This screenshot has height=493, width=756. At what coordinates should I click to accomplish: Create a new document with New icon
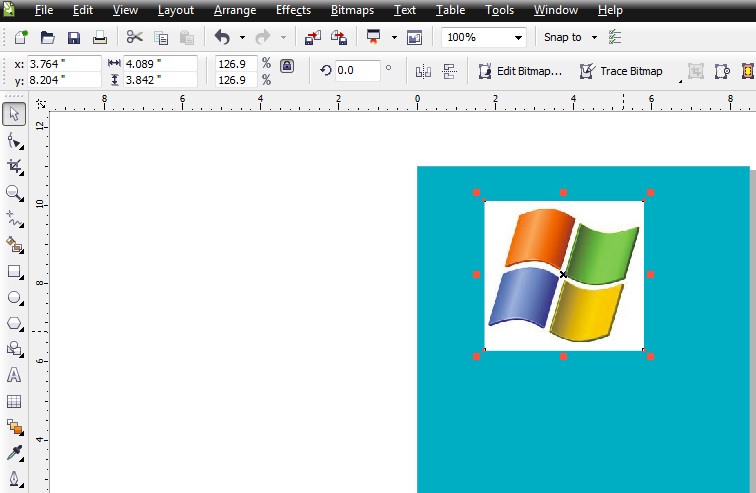coord(21,37)
